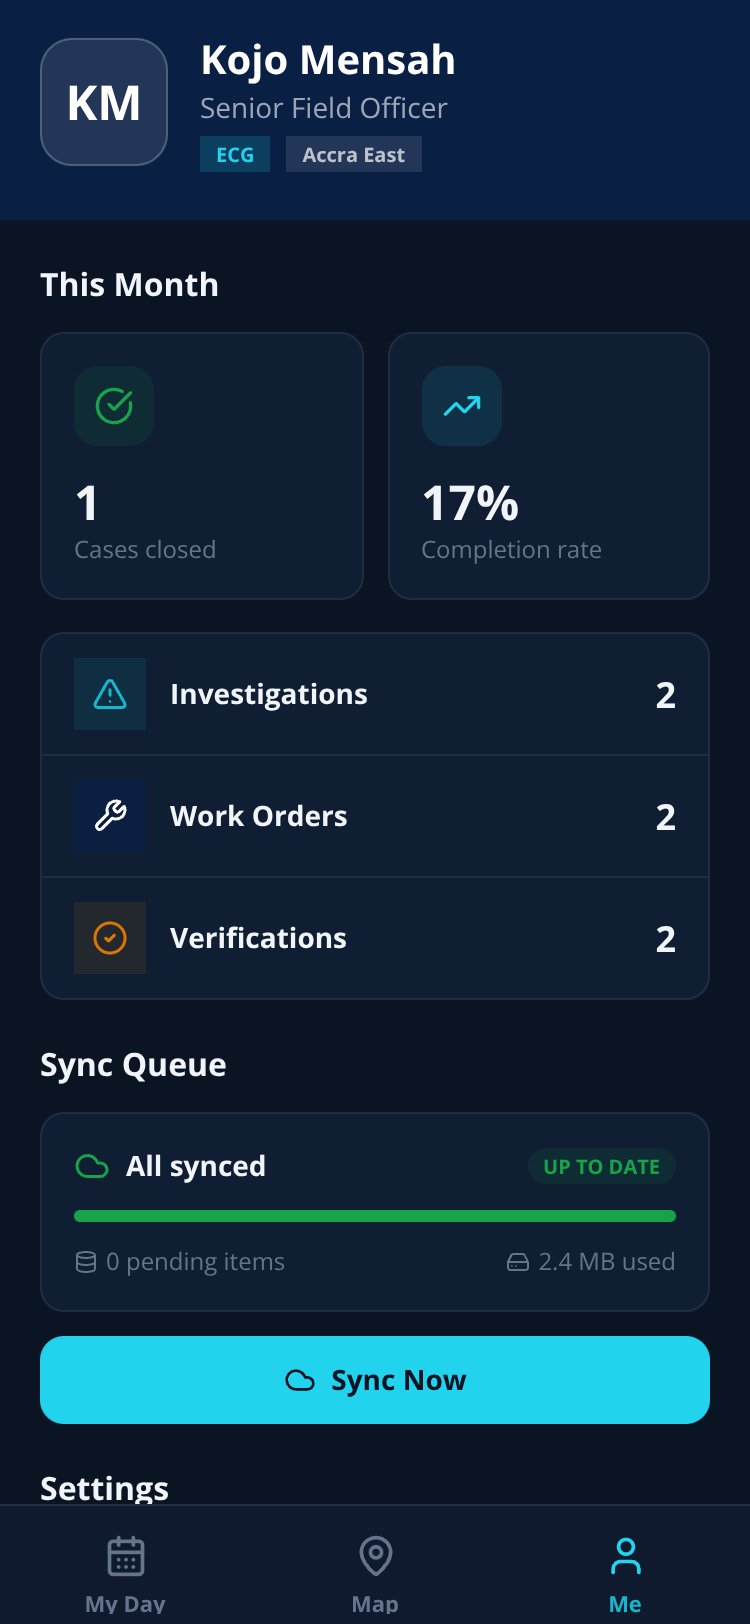
Task: Click the Investigations warning triangle icon
Action: [110, 694]
